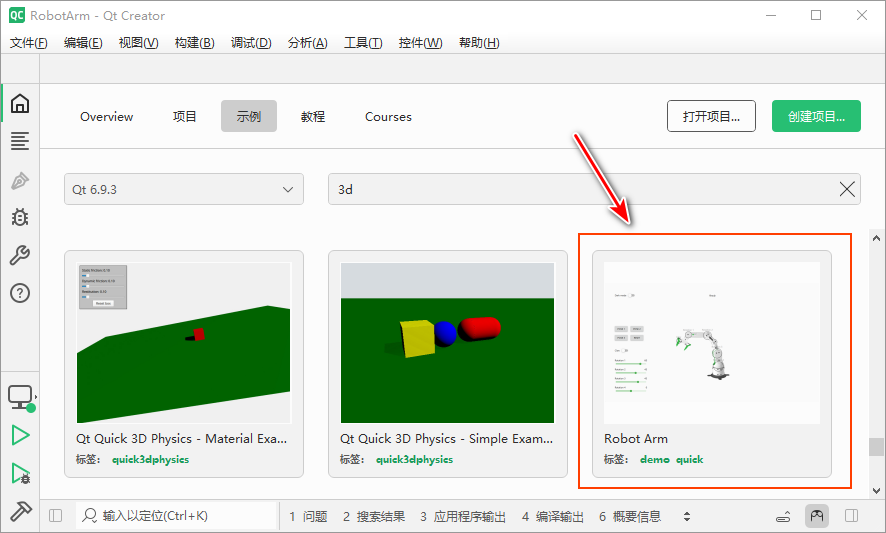Open Debug mode bug icon

click(19, 217)
